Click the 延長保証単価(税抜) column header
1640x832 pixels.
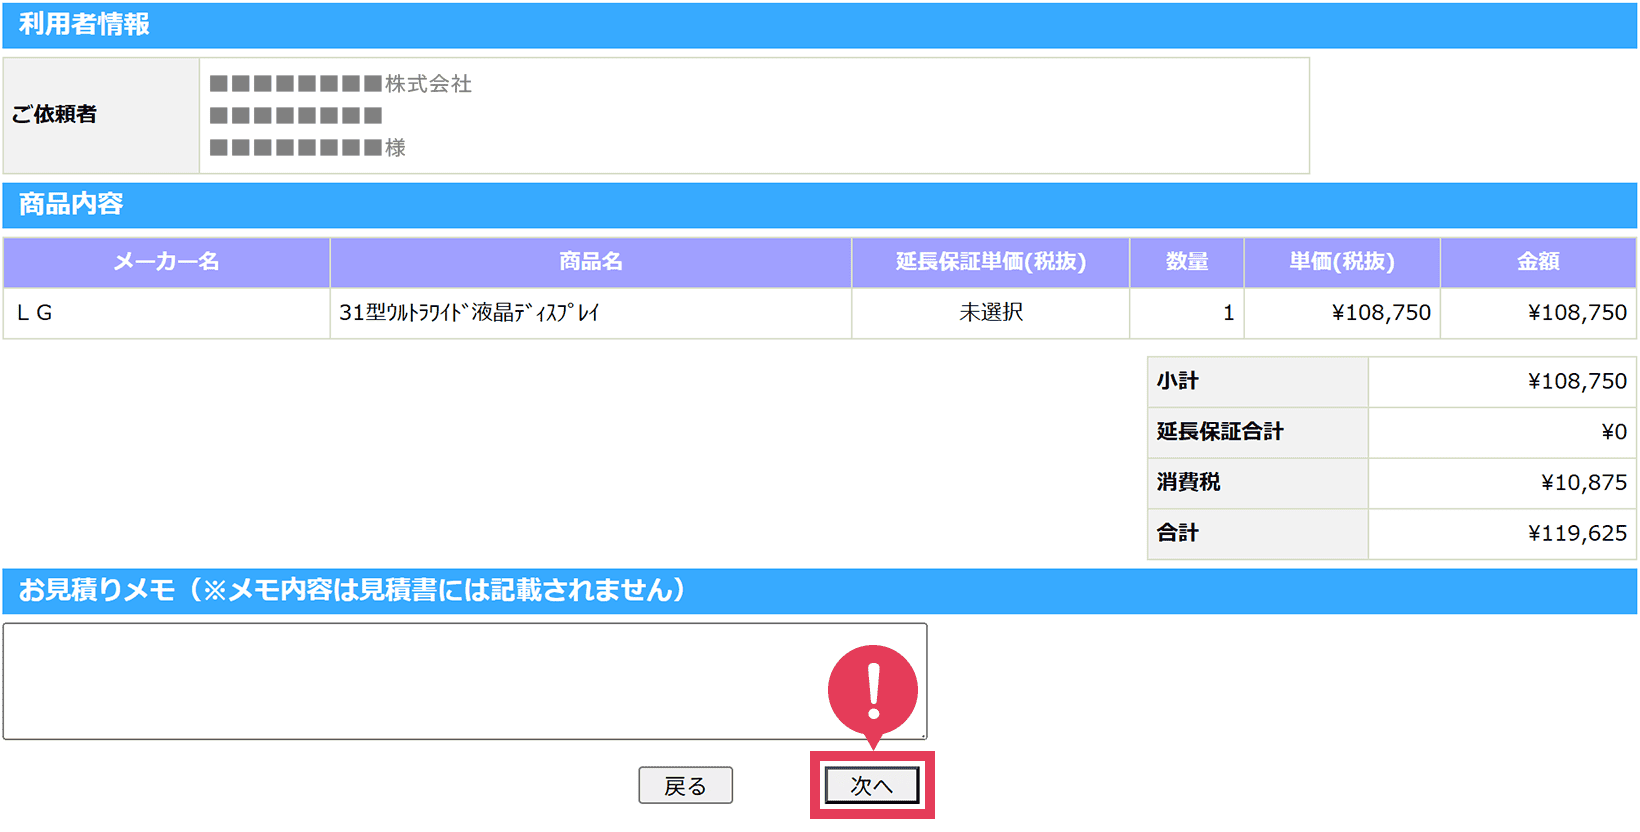(991, 262)
